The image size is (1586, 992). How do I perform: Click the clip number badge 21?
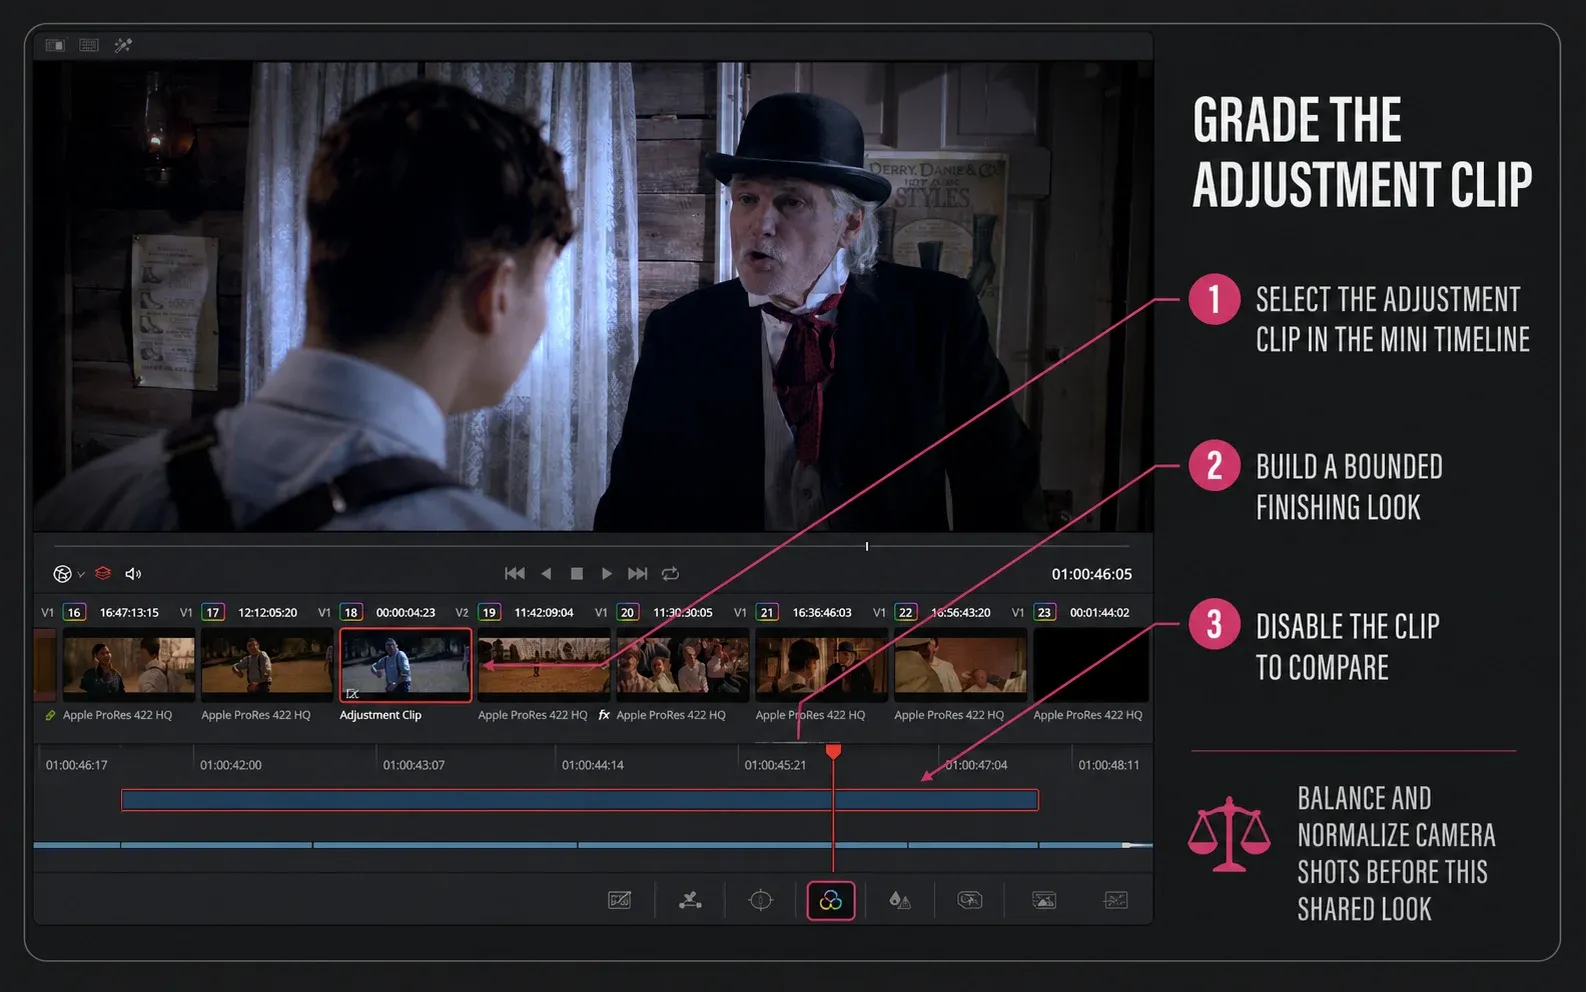(767, 612)
